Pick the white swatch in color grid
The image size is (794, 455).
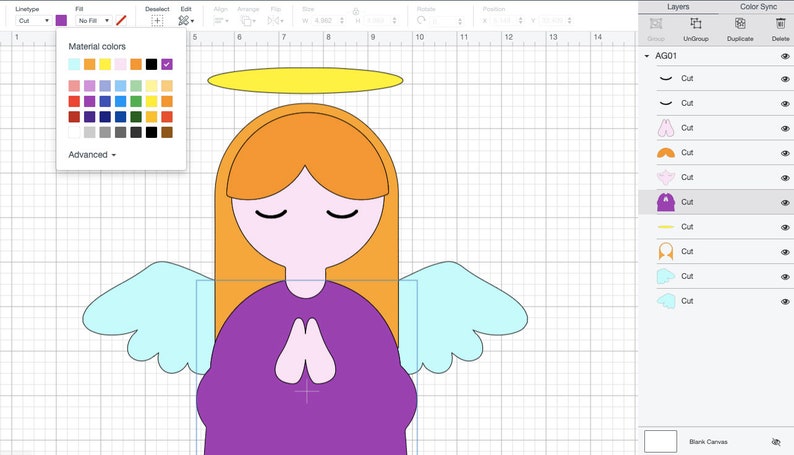point(74,132)
